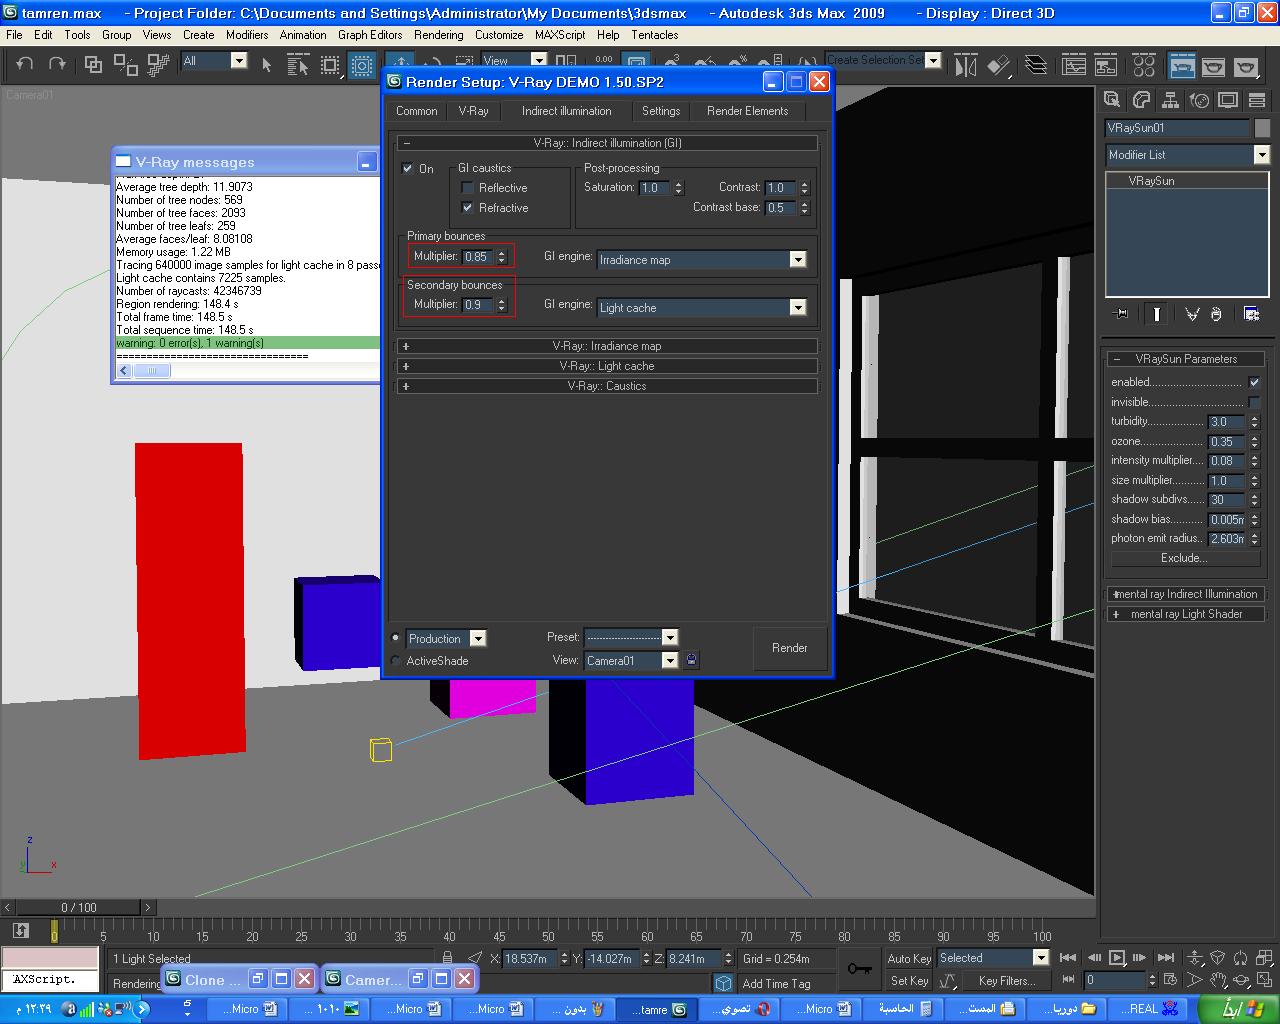This screenshot has height=1024, width=1280.
Task: Click the Key Filters... button
Action: pos(1006,981)
